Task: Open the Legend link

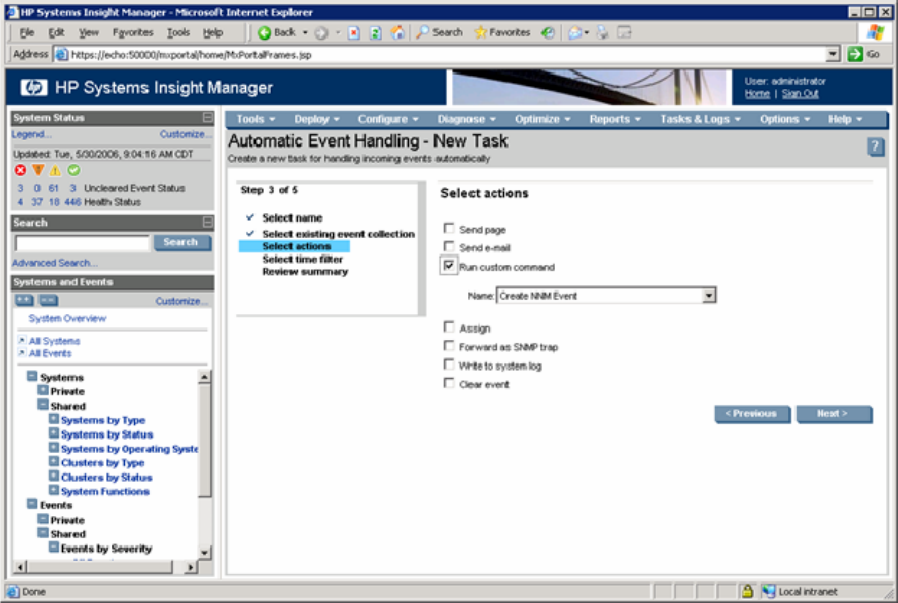Action: pos(31,134)
